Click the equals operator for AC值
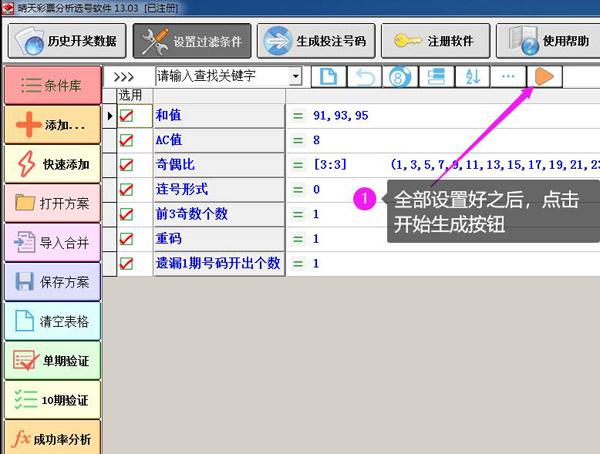 coord(297,141)
